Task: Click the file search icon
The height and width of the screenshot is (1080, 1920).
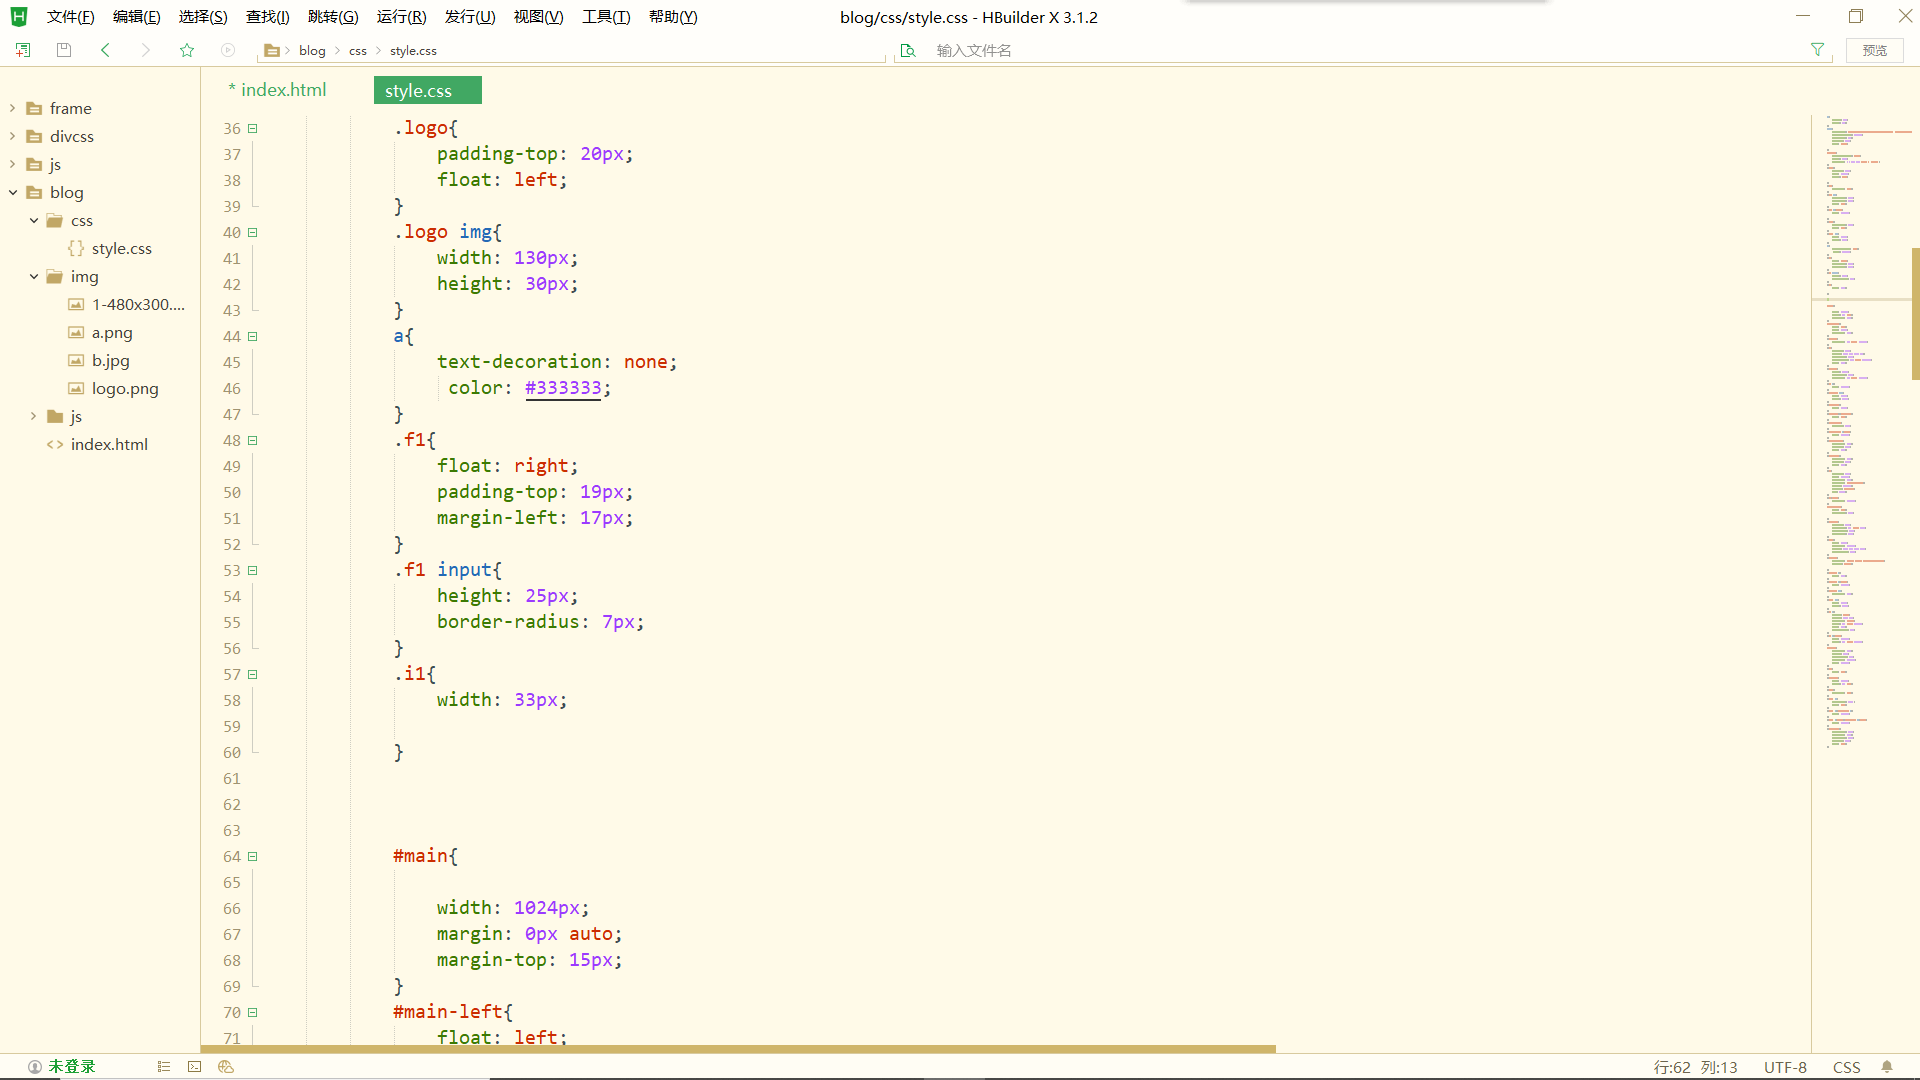Action: (908, 50)
